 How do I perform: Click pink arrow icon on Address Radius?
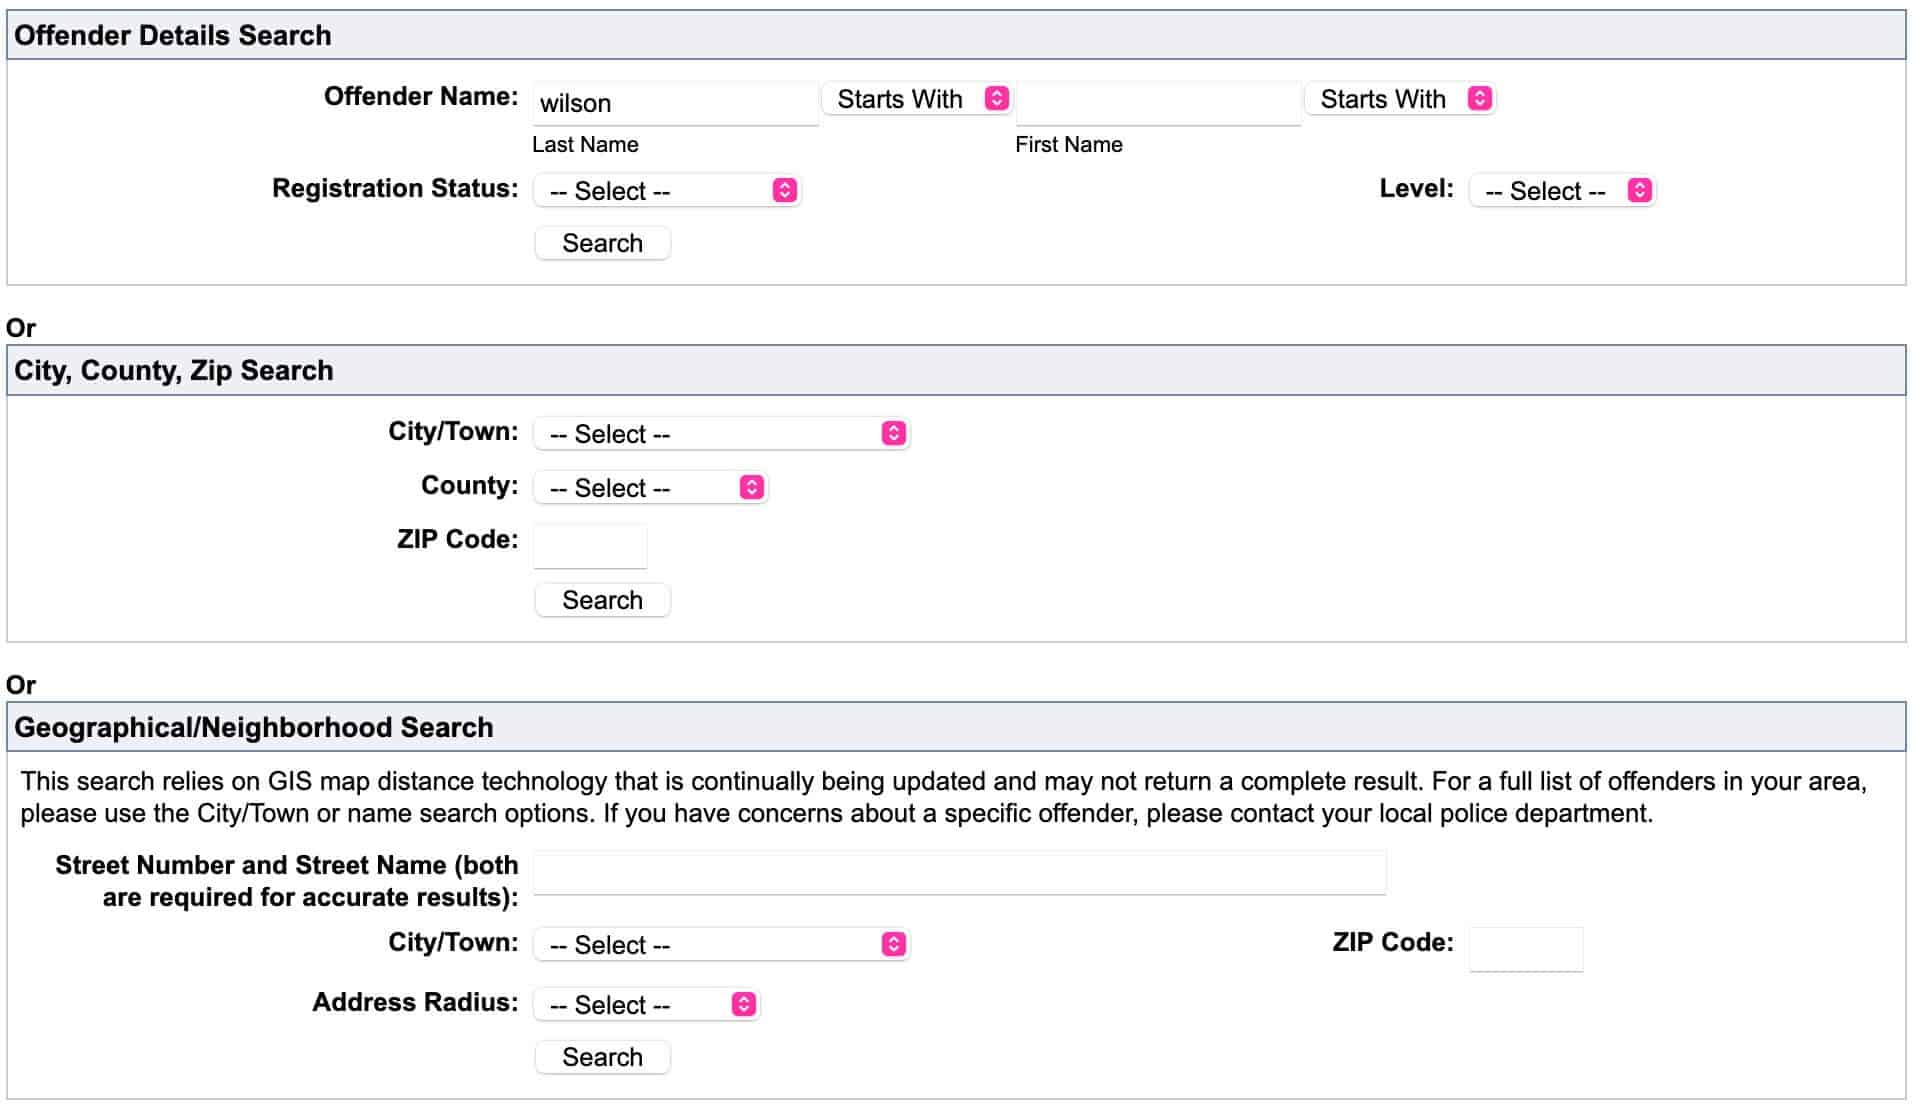(x=743, y=1005)
